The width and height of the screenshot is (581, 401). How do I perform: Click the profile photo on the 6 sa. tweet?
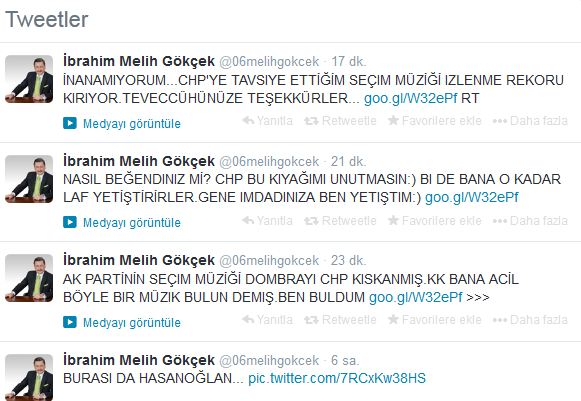pos(29,377)
